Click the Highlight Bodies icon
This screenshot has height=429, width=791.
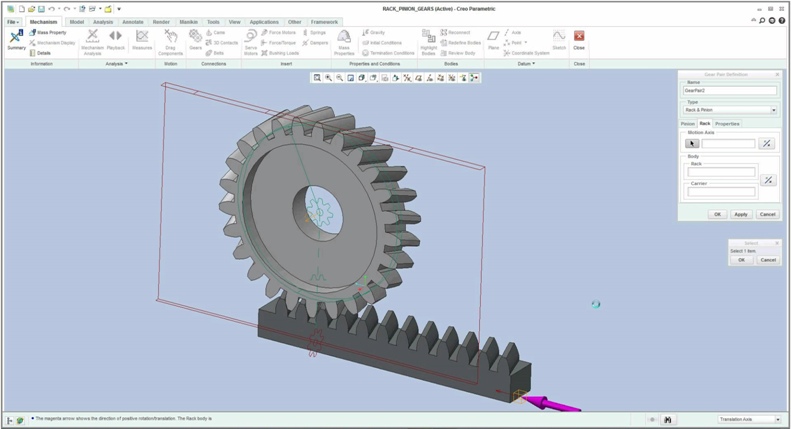coord(428,38)
